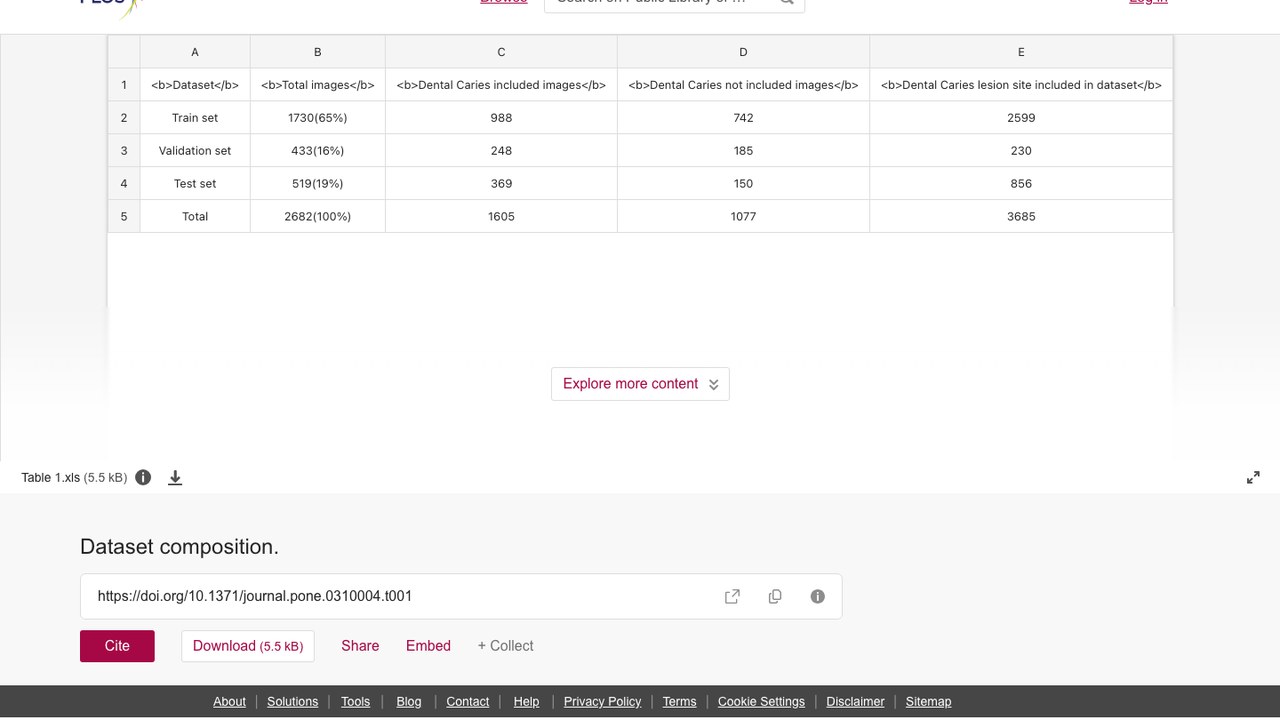Open the Solutions footer link
Viewport: 1280px width, 720px height.
pyautogui.click(x=292, y=701)
